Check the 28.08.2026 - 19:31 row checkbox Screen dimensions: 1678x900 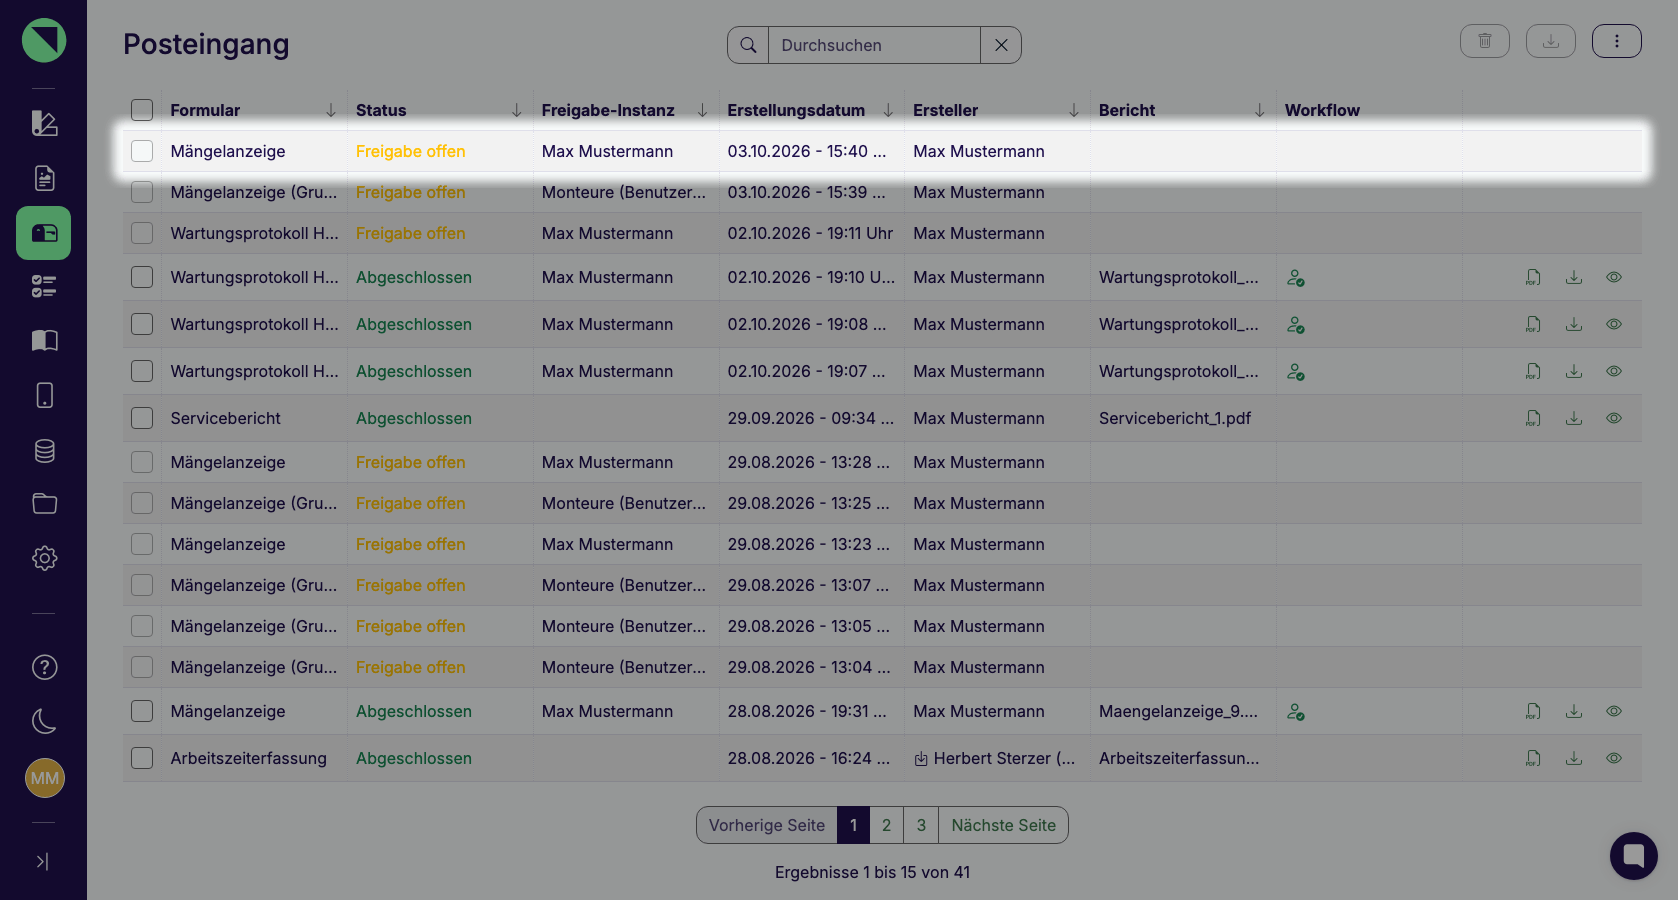142,711
